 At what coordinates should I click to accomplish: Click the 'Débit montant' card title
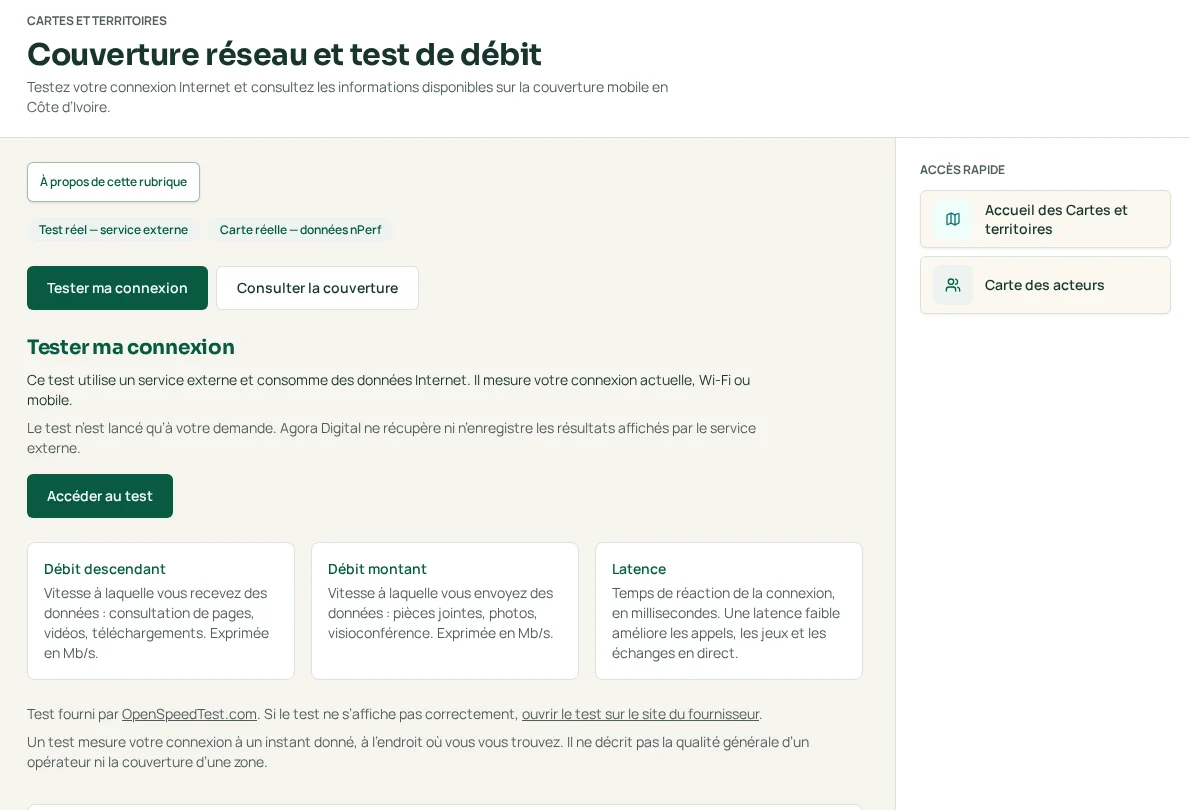coord(377,569)
